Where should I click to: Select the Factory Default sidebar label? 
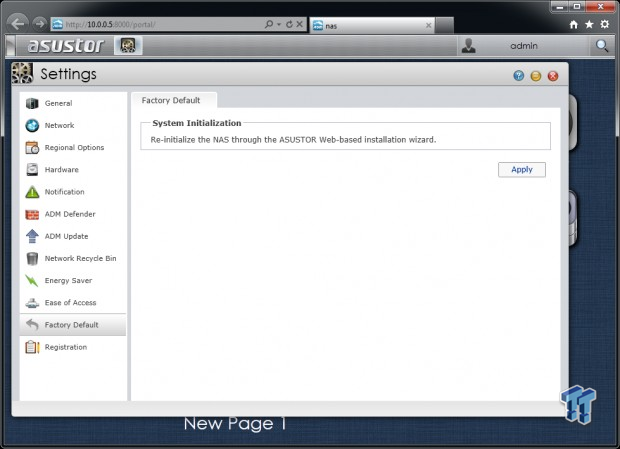pos(71,325)
